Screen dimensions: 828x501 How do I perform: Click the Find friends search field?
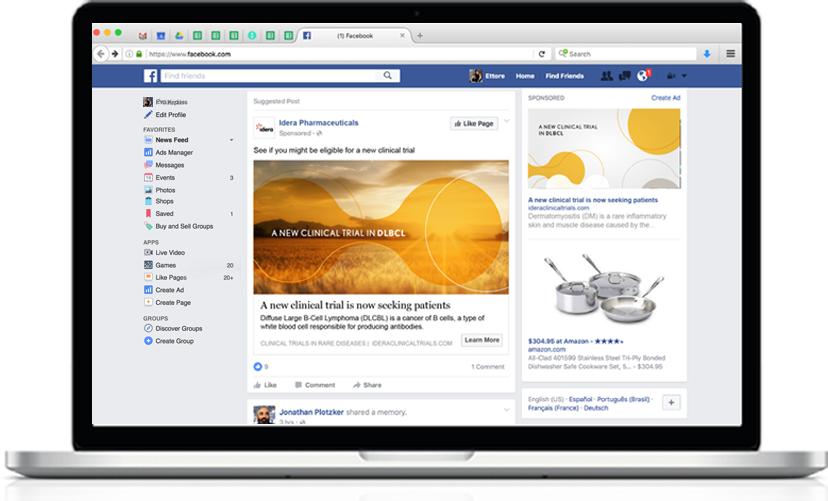click(270, 76)
